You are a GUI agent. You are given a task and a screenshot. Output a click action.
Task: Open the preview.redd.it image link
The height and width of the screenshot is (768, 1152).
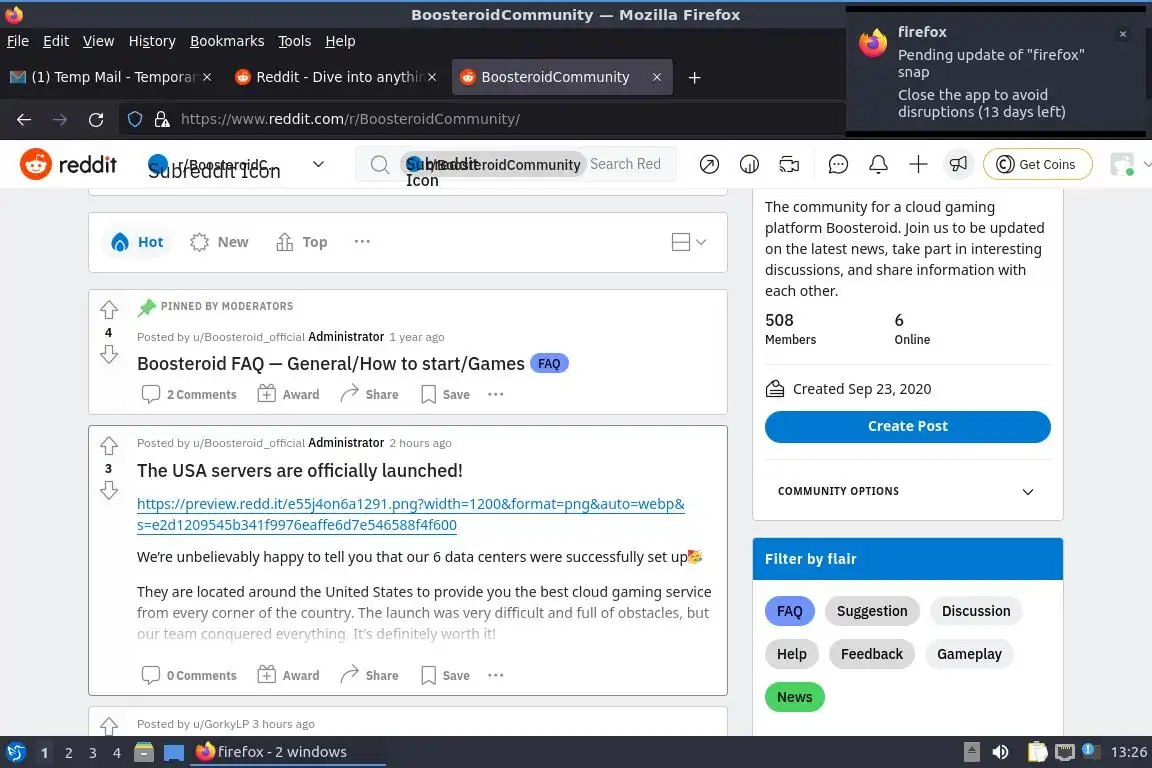[410, 514]
